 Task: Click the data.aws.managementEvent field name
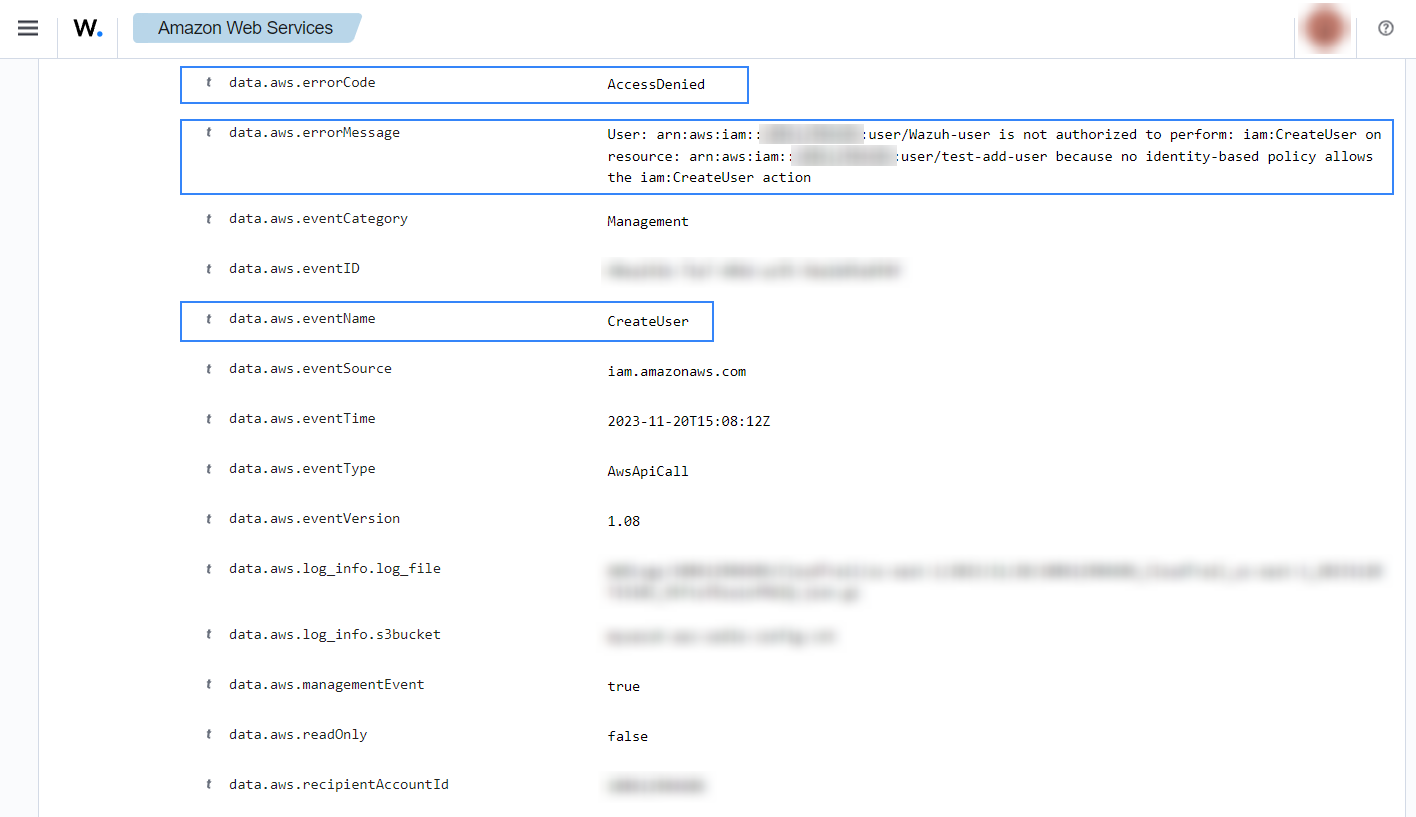coord(326,685)
